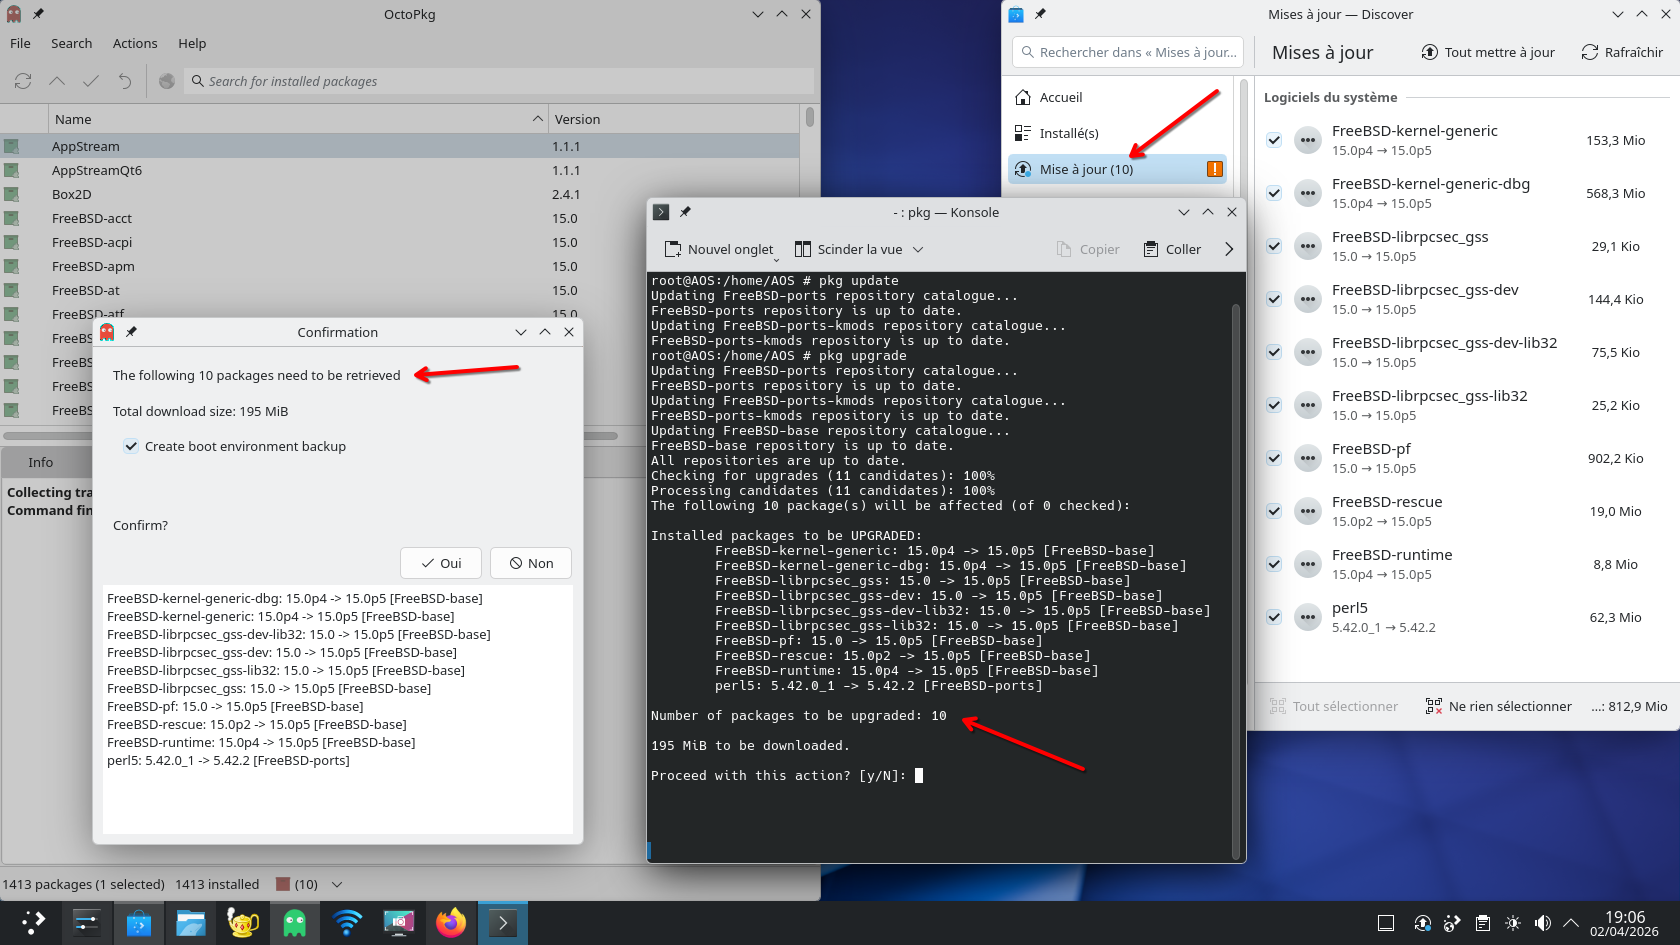Click the globe icon beside the package search
1680x945 pixels.
tap(167, 81)
